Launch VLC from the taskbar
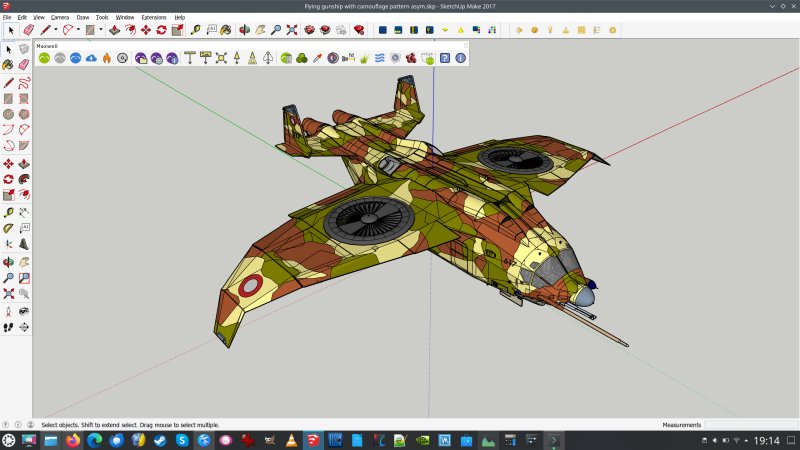The width and height of the screenshot is (800, 450). tap(291, 440)
